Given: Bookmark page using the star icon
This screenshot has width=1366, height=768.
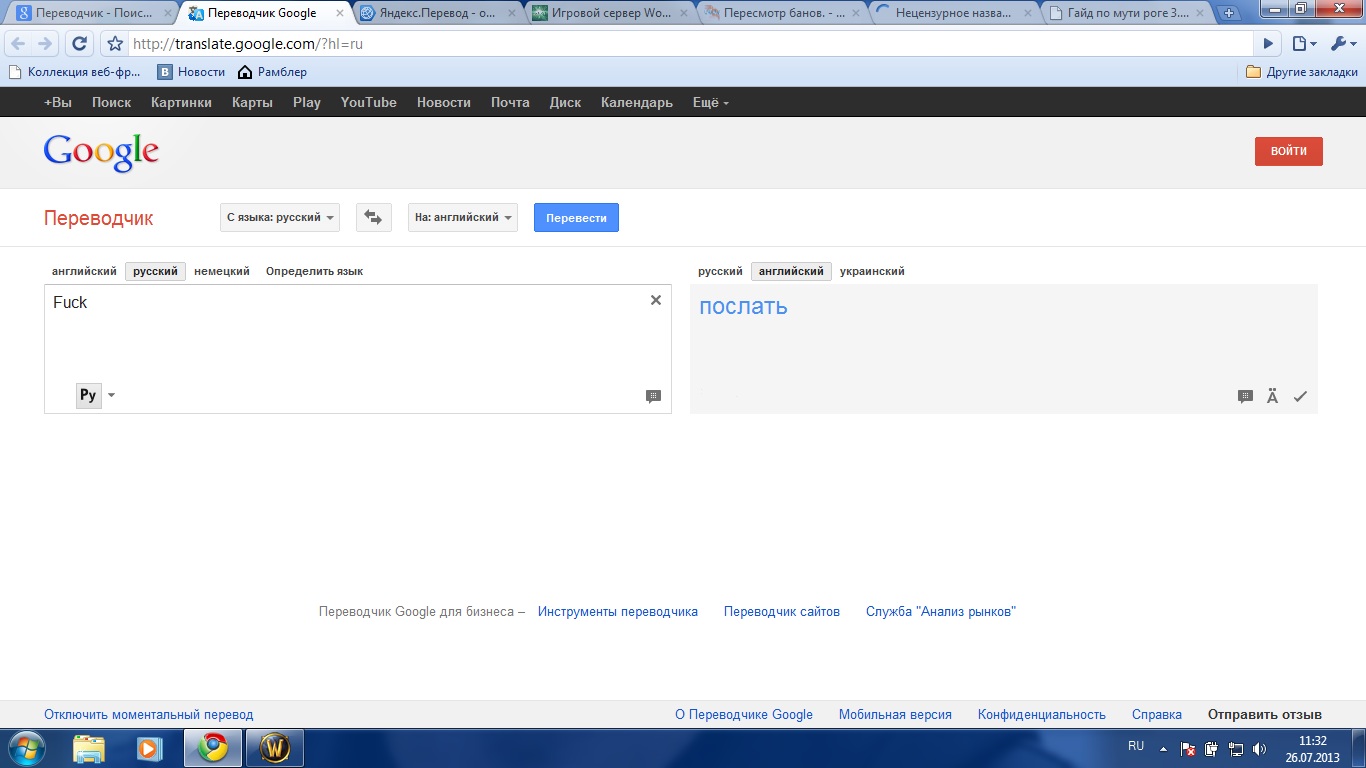Looking at the screenshot, I should [115, 44].
